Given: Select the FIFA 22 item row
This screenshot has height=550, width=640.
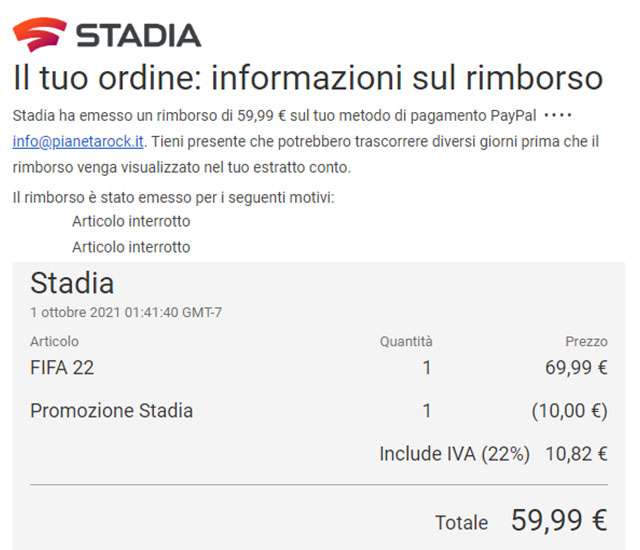Looking at the screenshot, I should pyautogui.click(x=62, y=368).
